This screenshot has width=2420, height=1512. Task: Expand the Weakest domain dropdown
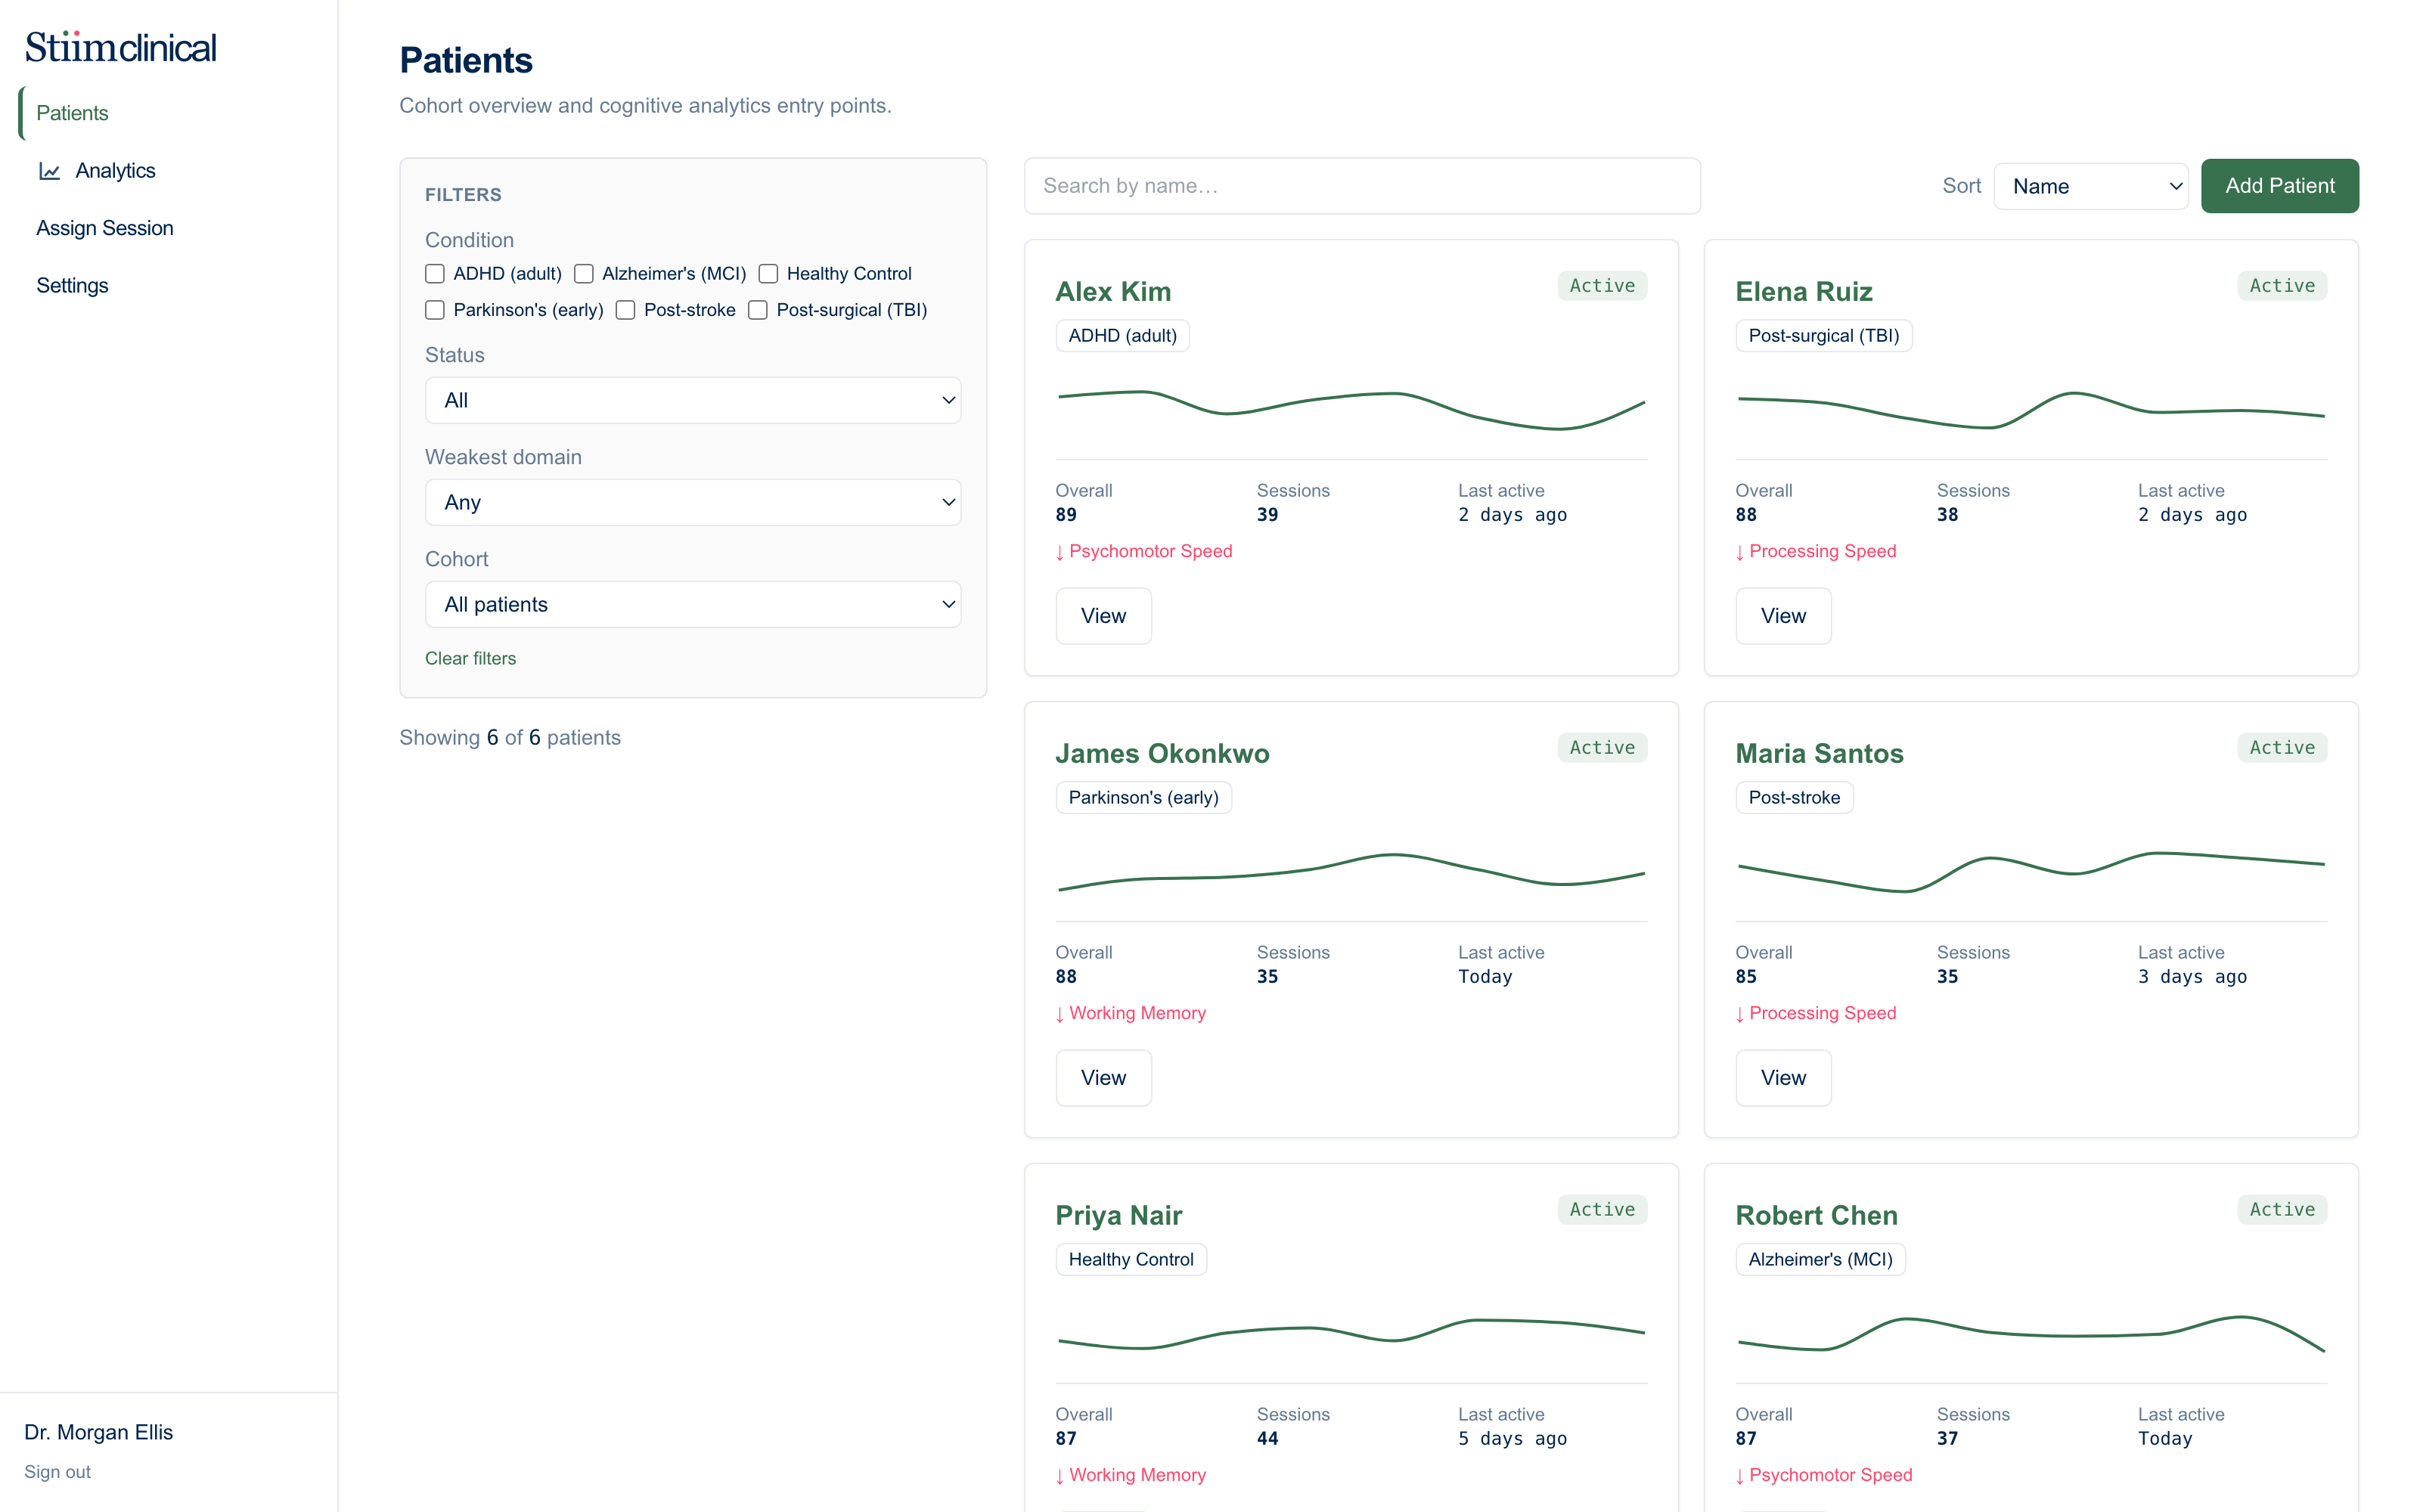pos(693,502)
